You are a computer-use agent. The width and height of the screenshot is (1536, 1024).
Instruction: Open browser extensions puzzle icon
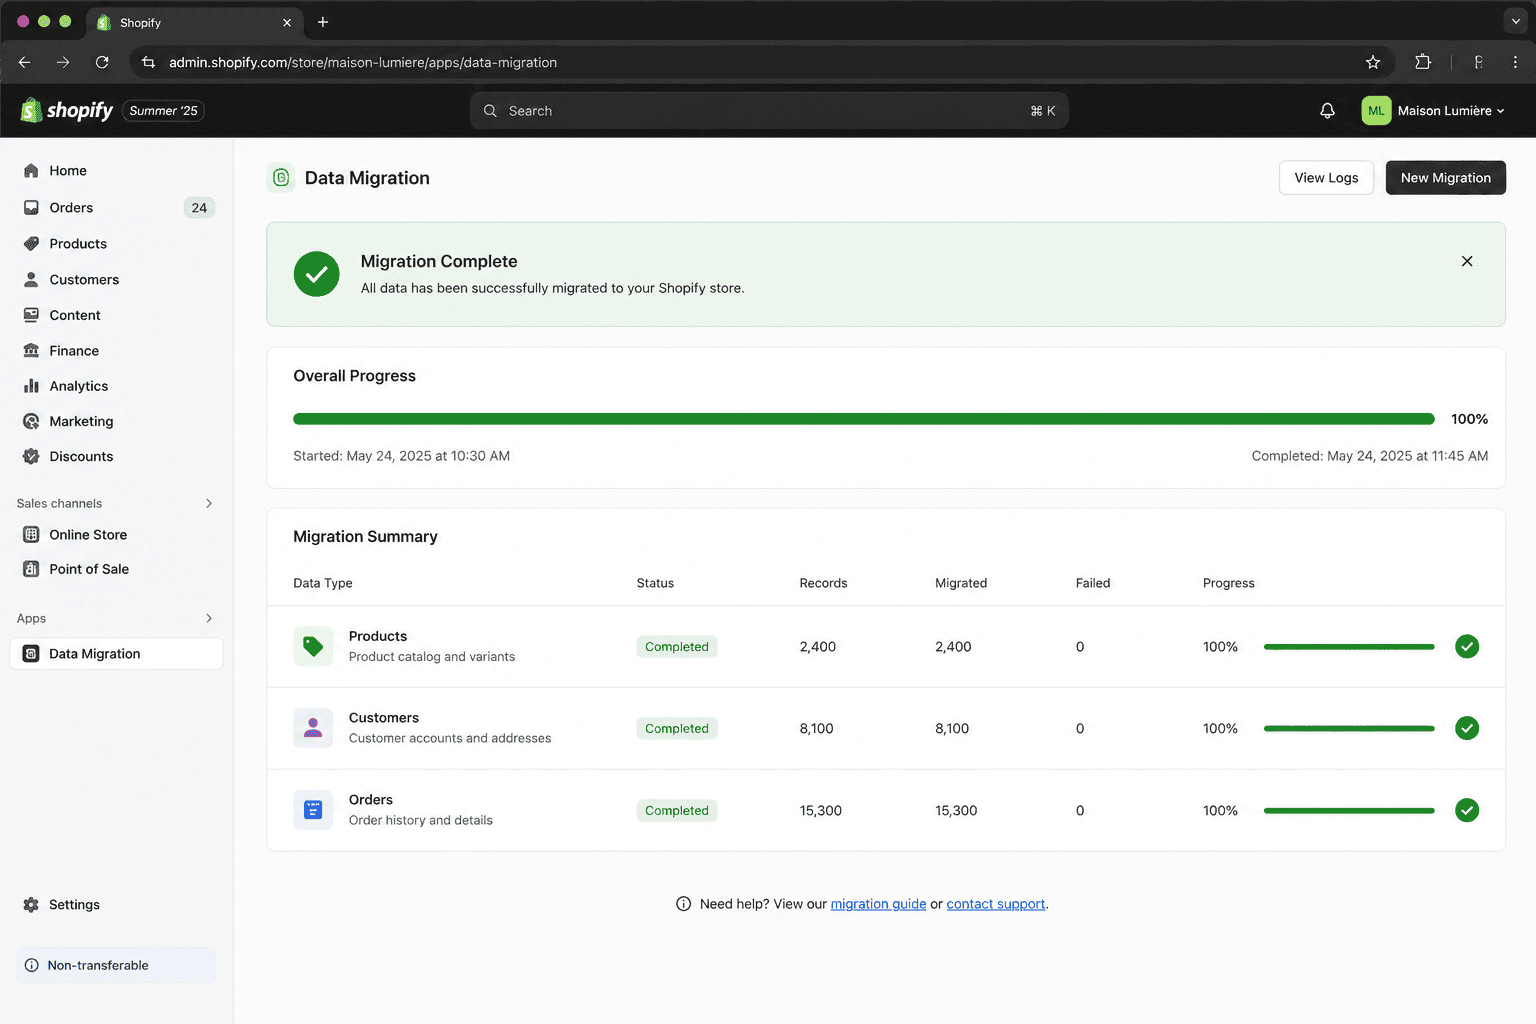[1423, 62]
